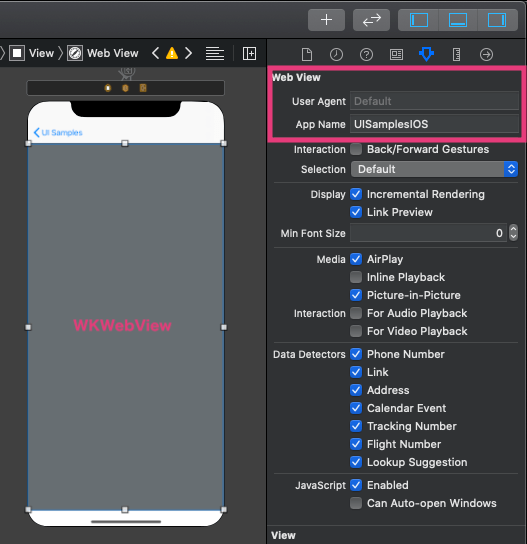Toggle Flight Number data detector
The height and width of the screenshot is (544, 527).
(356, 444)
